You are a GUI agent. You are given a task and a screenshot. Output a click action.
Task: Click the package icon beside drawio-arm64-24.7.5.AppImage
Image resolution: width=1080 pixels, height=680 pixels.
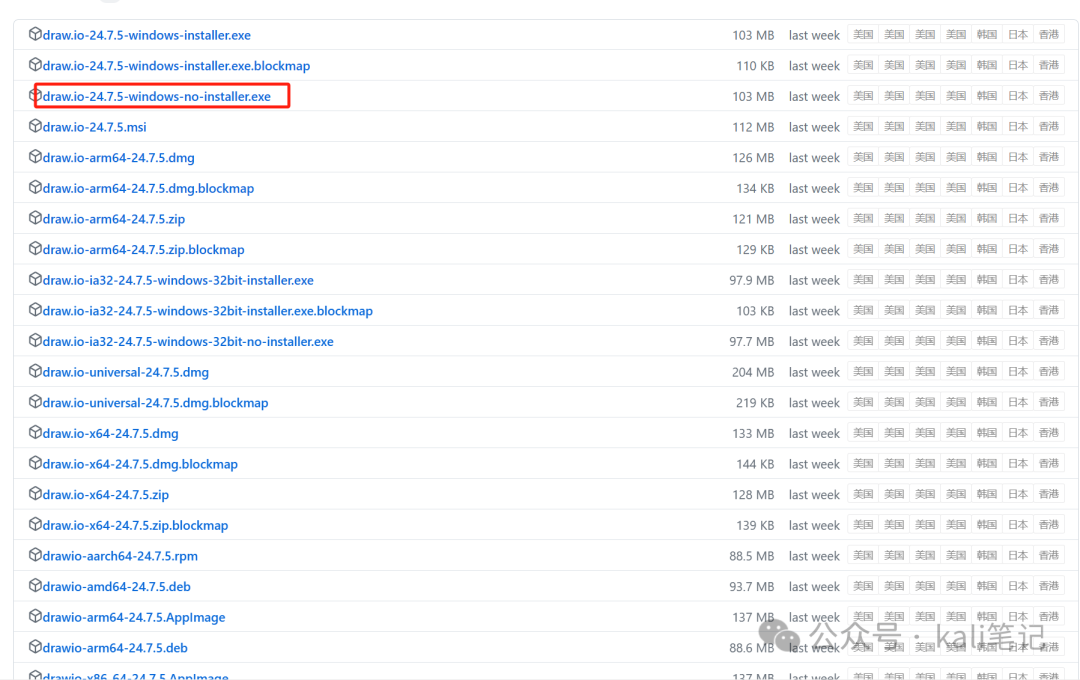coord(35,617)
